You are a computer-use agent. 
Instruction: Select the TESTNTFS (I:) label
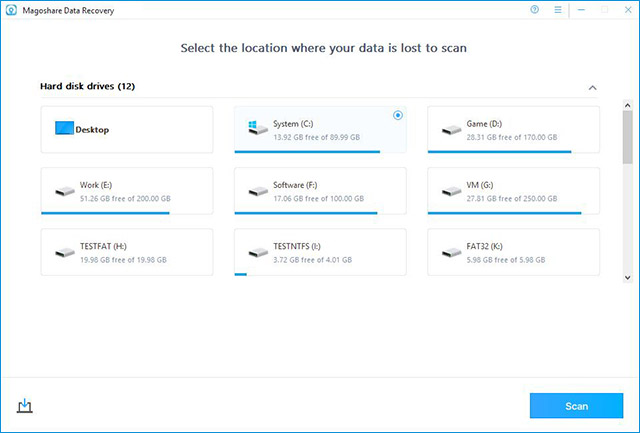click(297, 246)
